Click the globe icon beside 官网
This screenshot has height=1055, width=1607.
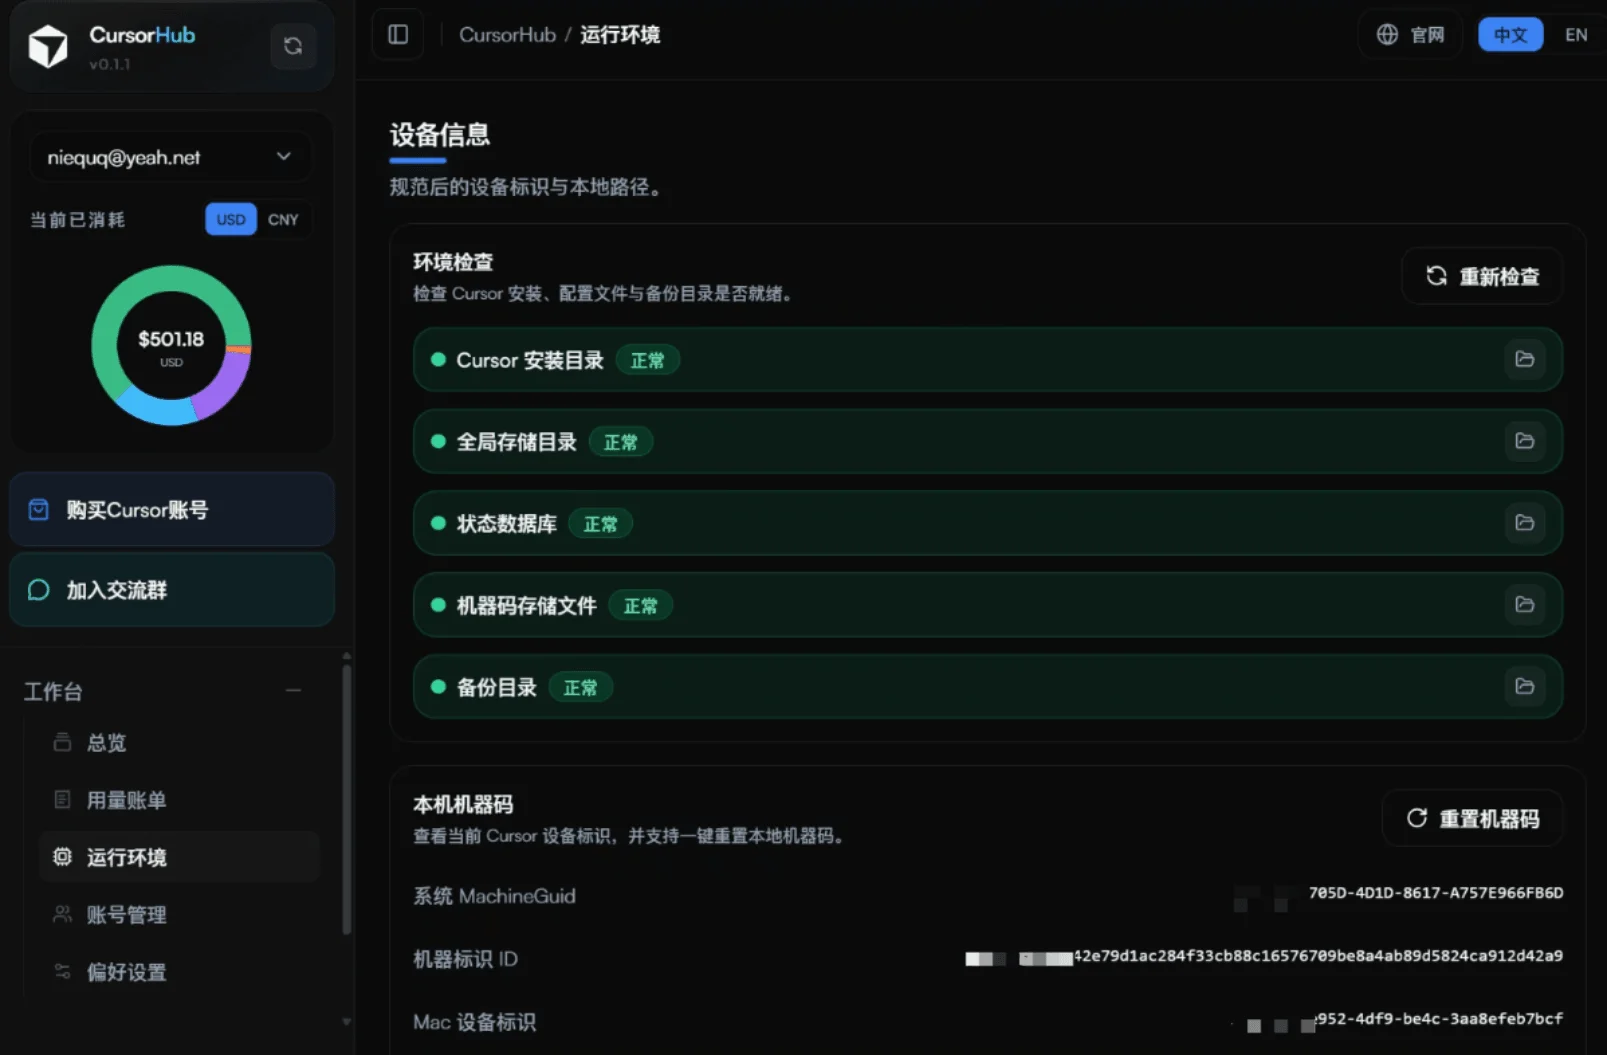tap(1386, 34)
